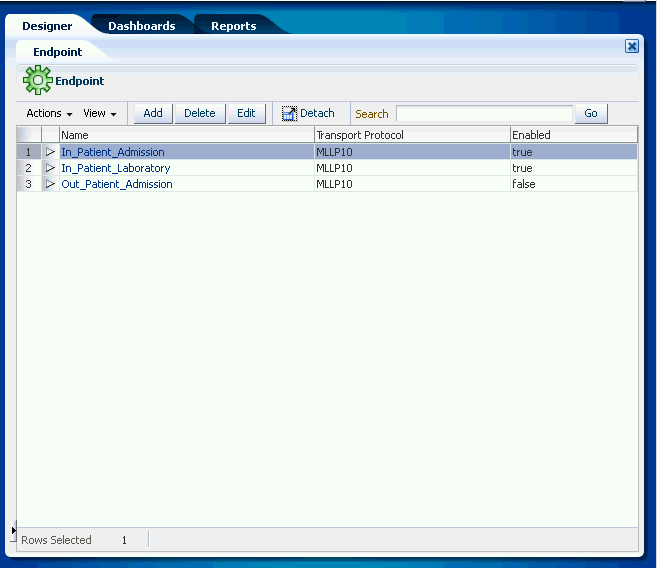Click the Name column header

[x=186, y=135]
